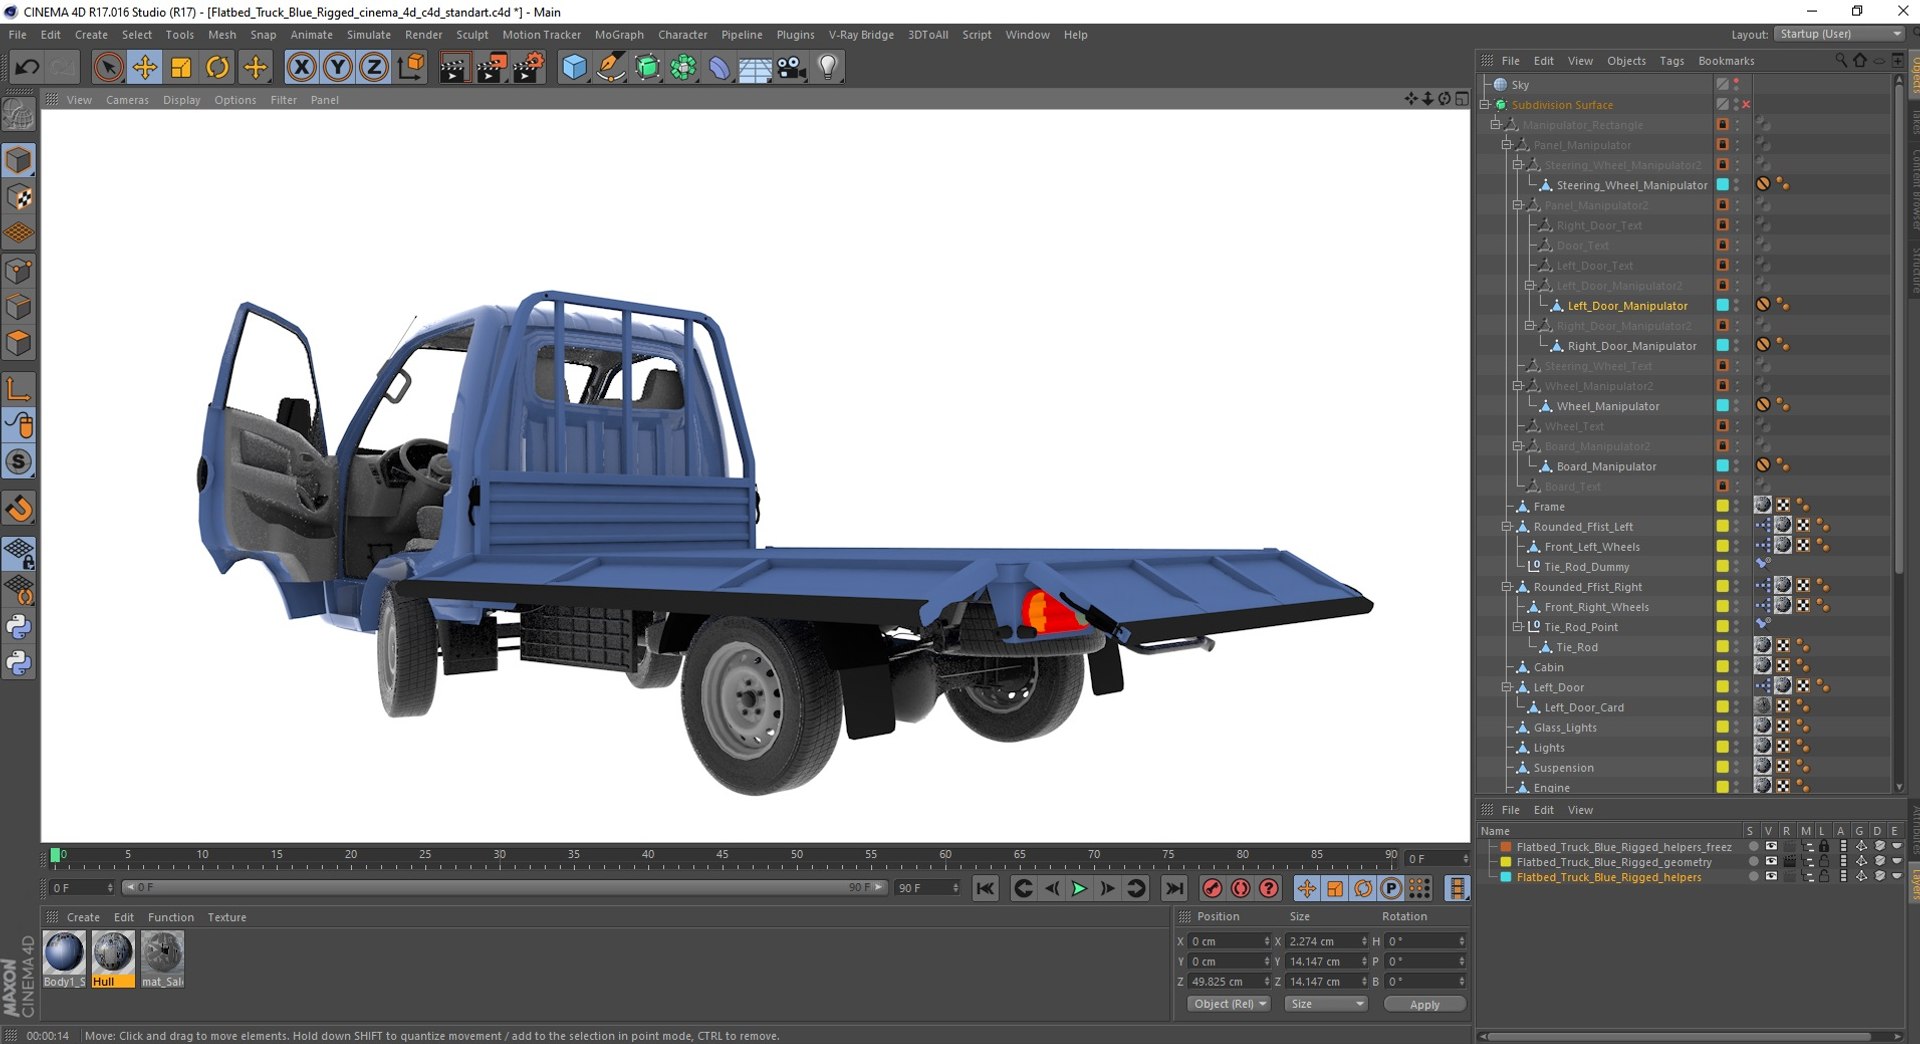Add a Cube primitive object
This screenshot has height=1044, width=1920.
[x=574, y=67]
